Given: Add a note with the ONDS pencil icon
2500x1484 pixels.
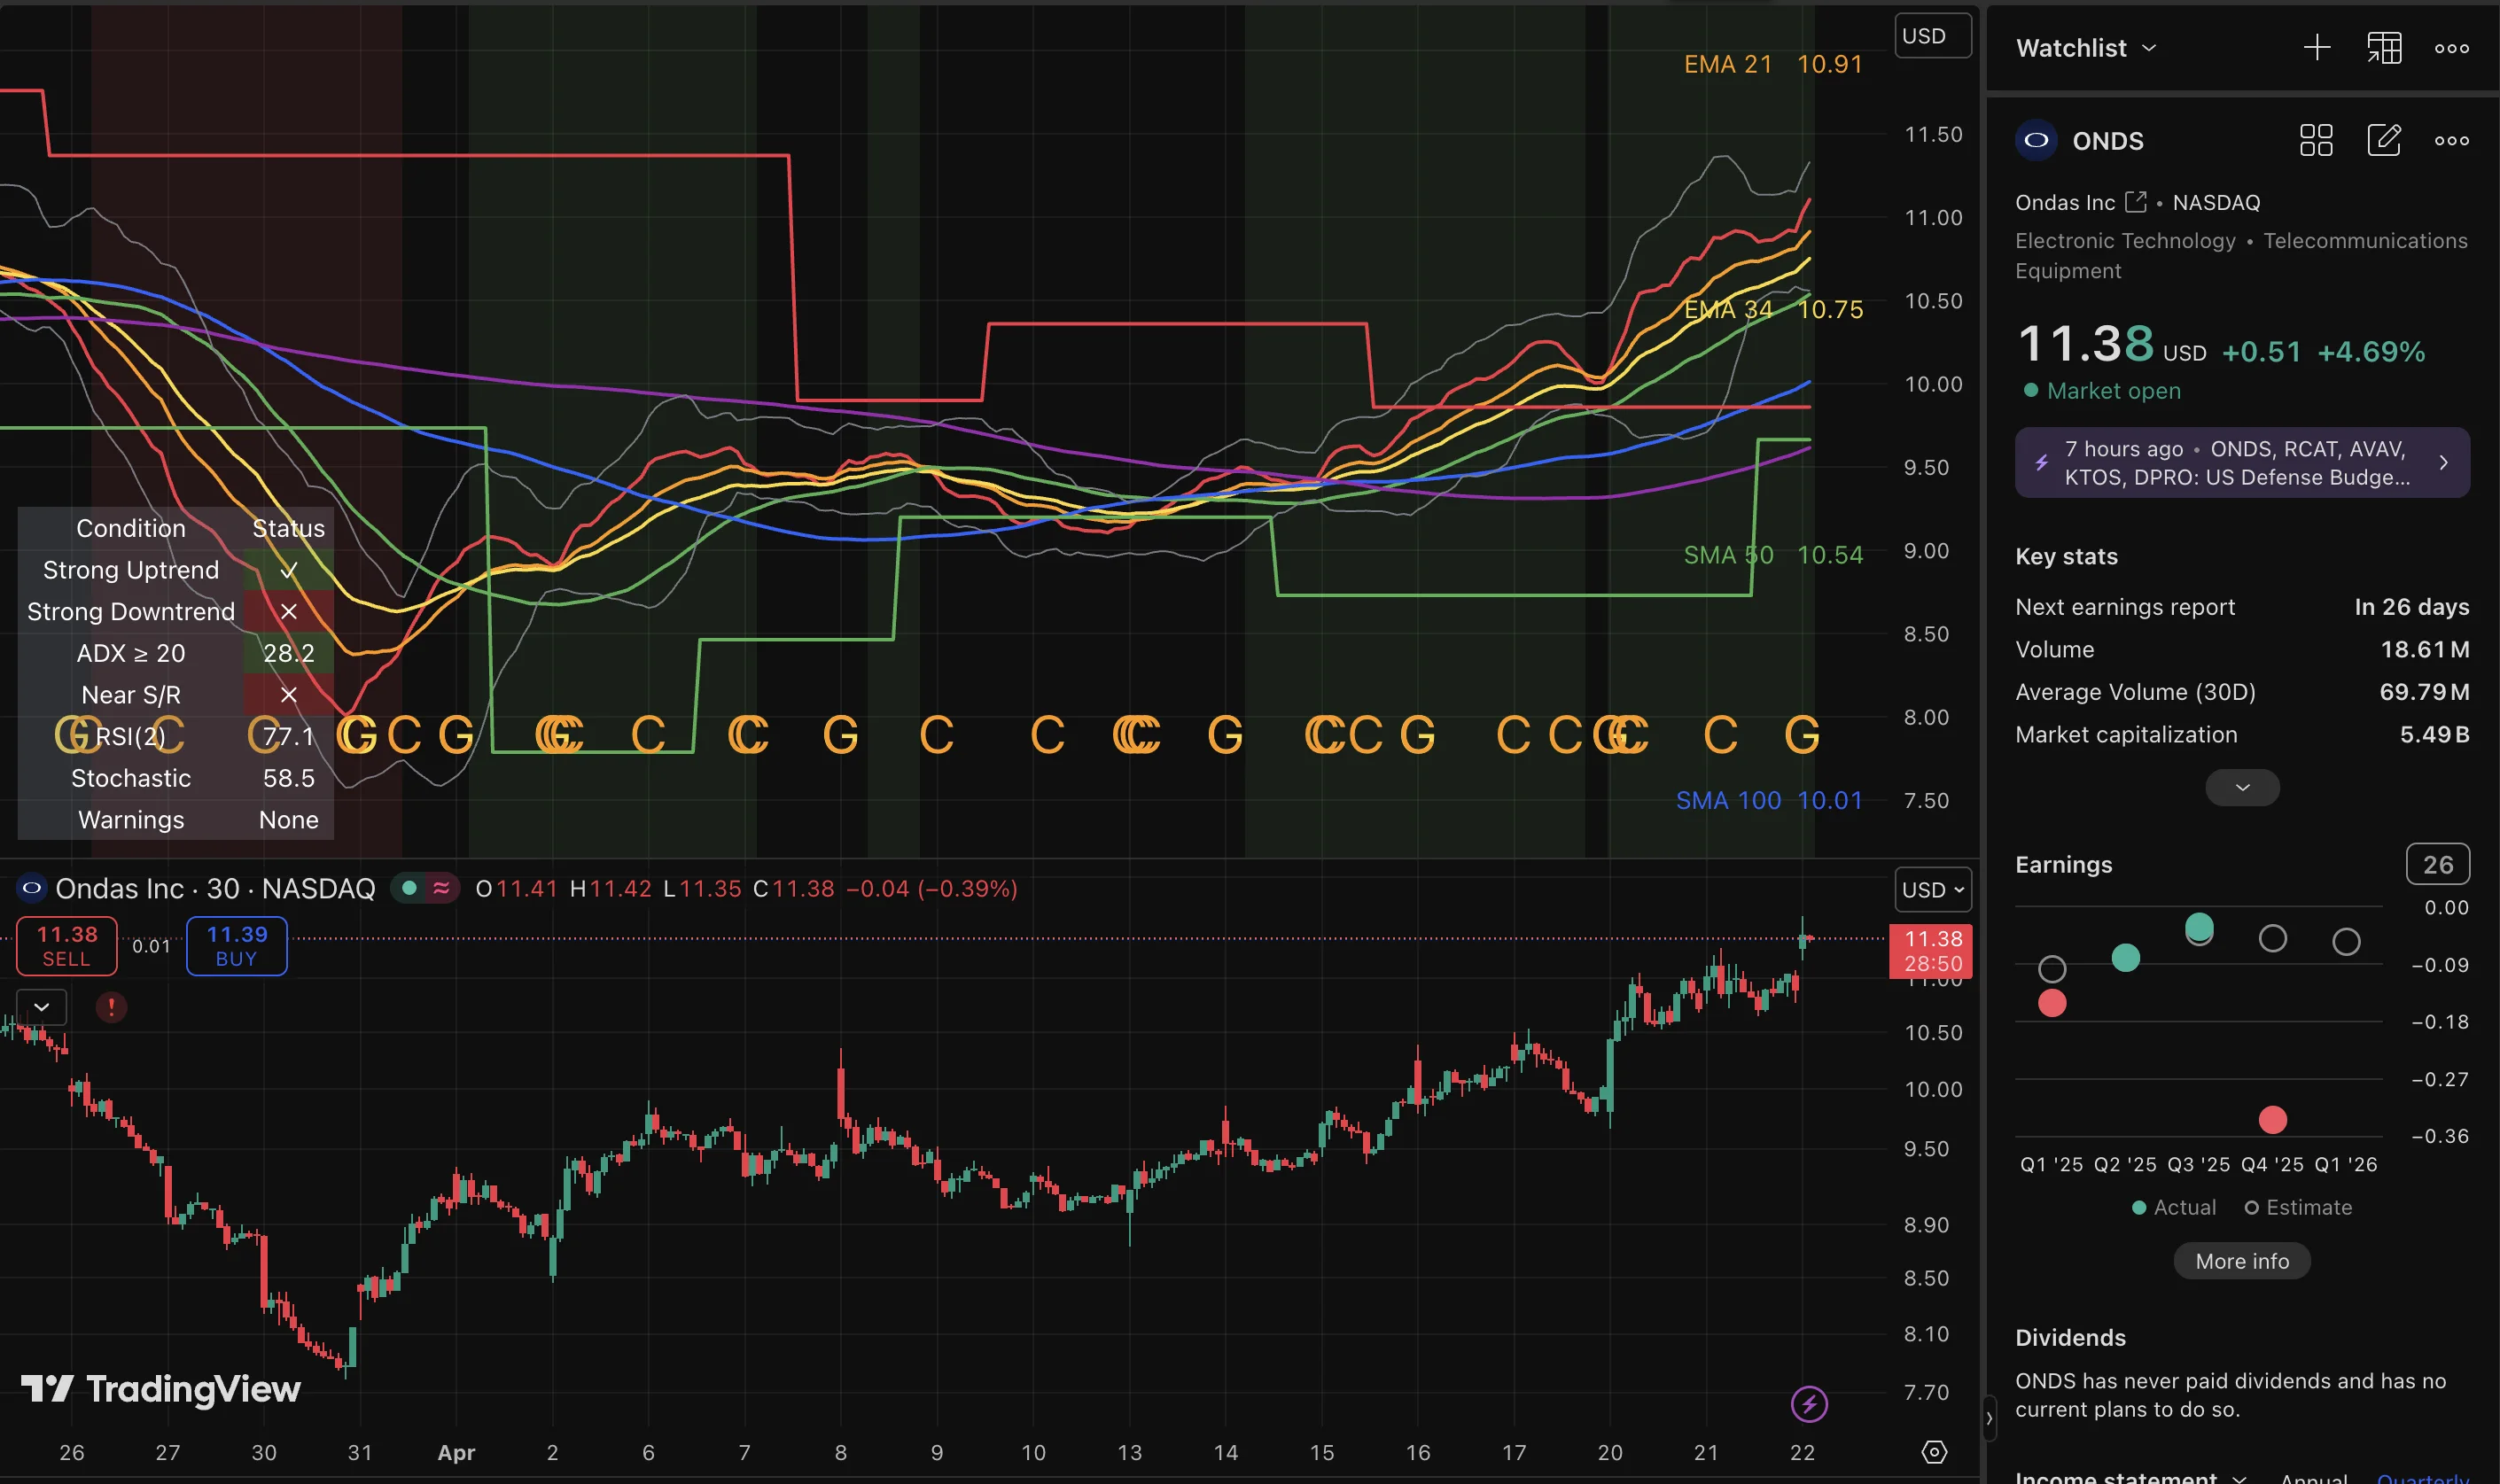Looking at the screenshot, I should pyautogui.click(x=2384, y=140).
